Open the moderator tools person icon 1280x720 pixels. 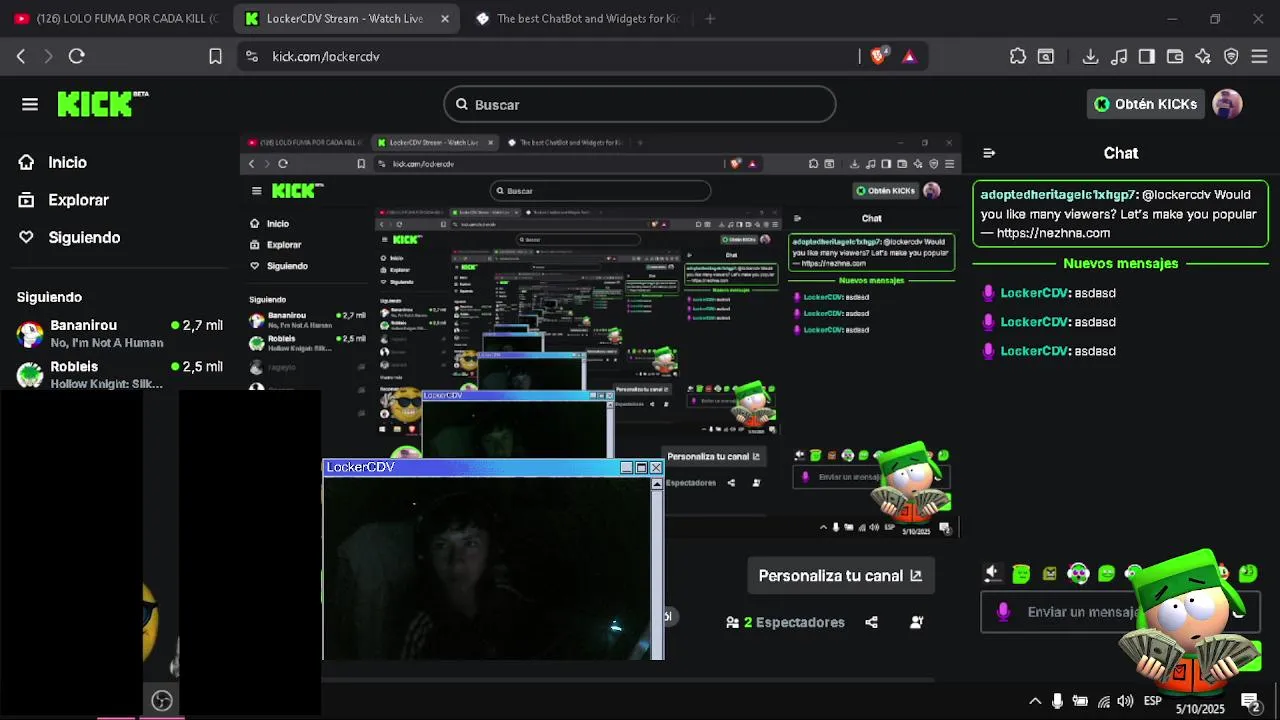coord(917,622)
